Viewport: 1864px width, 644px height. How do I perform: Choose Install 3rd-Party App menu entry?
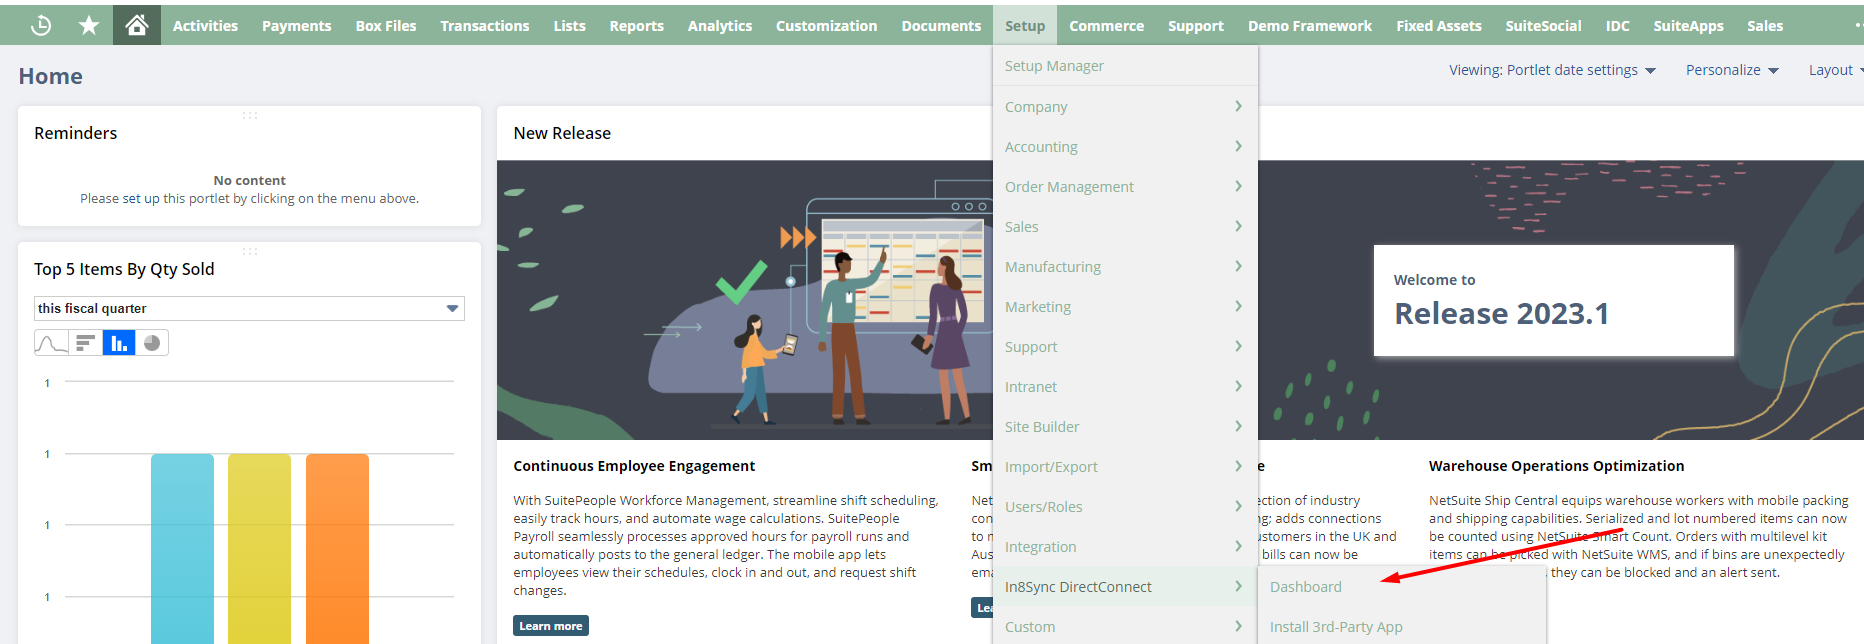coord(1335,627)
